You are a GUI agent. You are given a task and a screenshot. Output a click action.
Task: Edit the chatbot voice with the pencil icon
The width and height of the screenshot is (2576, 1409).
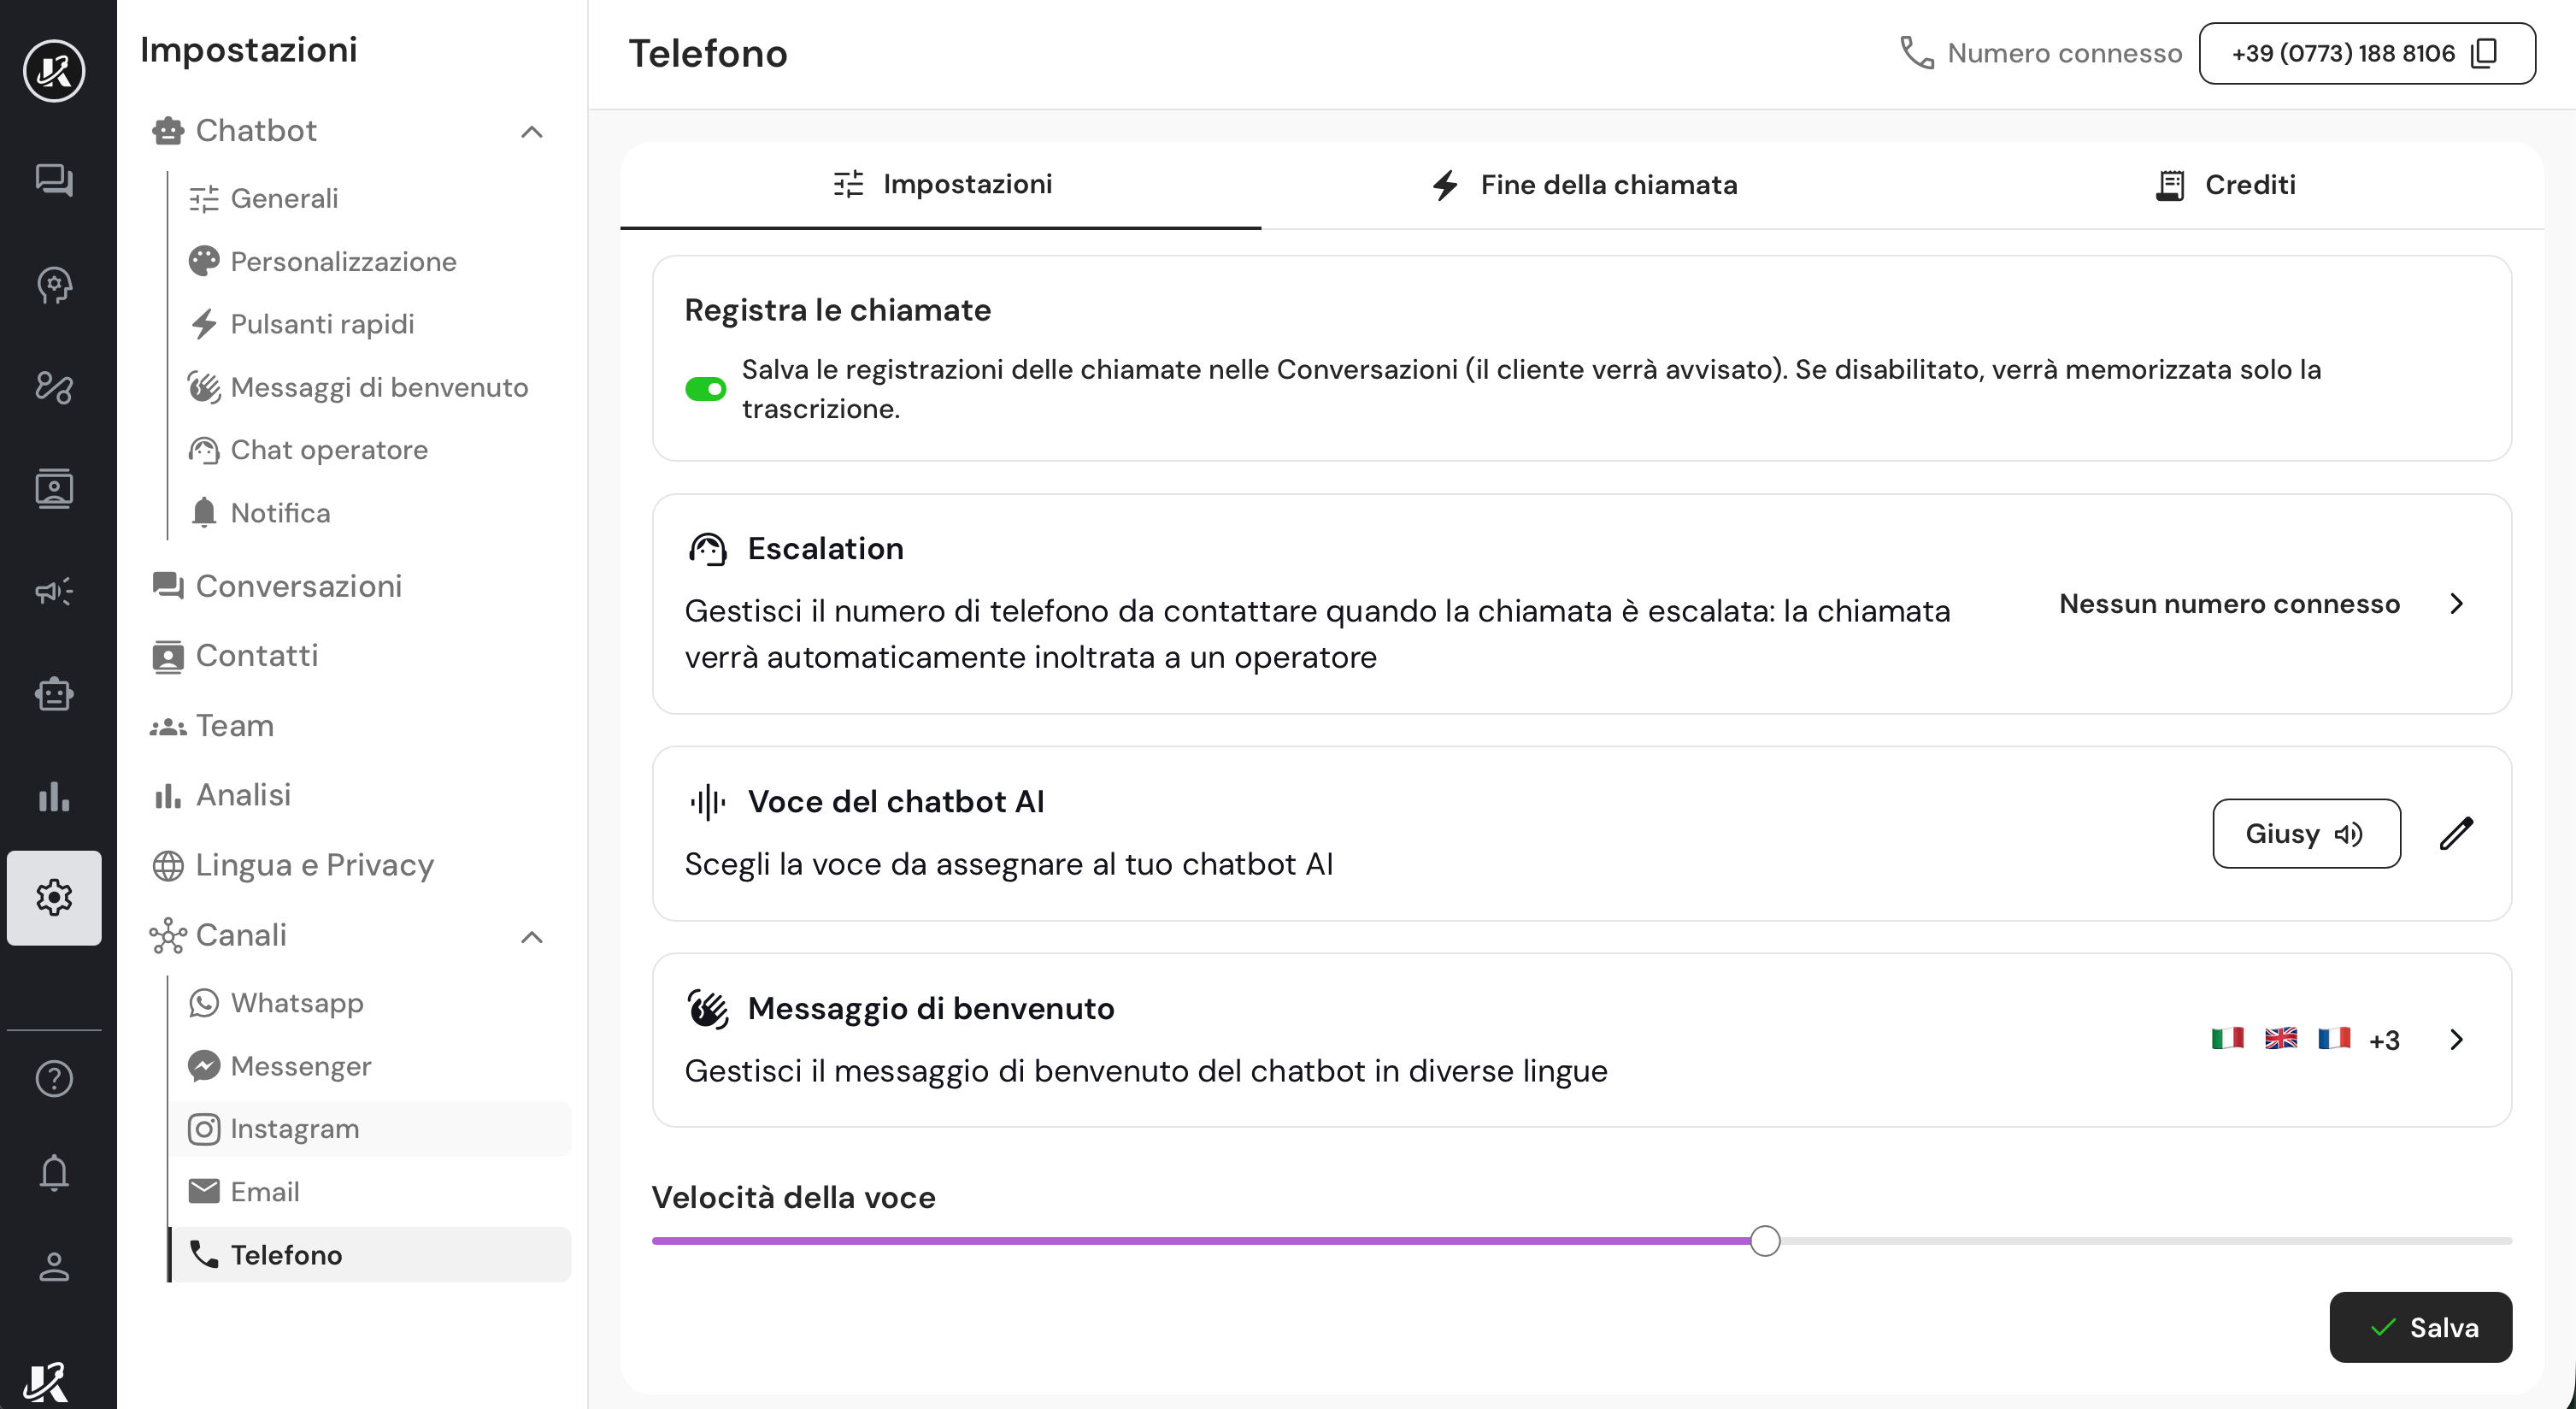click(2456, 833)
